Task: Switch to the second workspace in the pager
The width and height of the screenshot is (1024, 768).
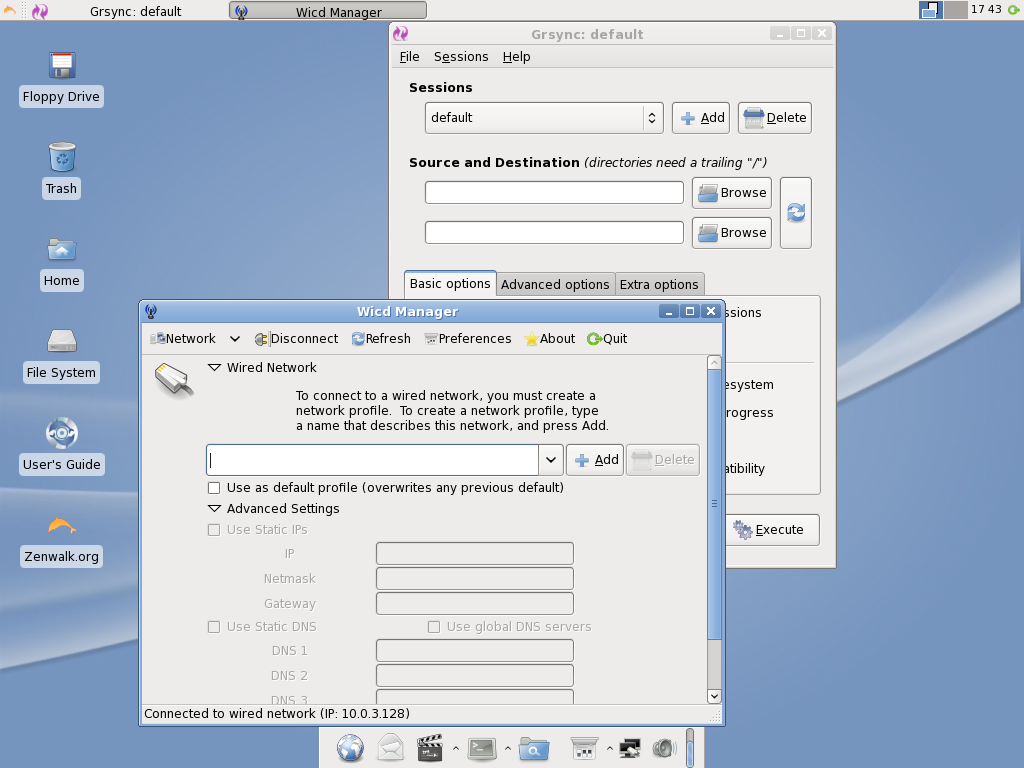Action: [x=955, y=10]
